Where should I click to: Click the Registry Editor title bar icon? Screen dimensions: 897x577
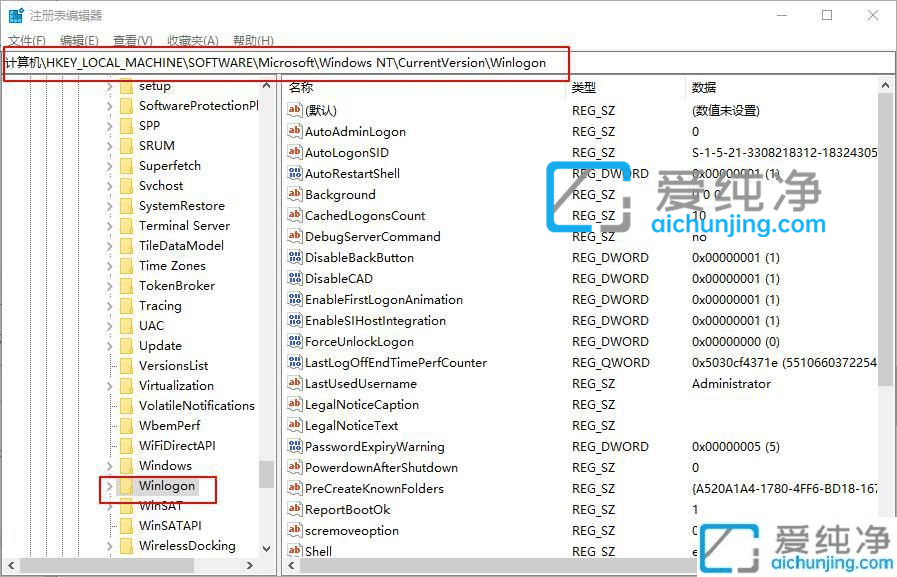click(x=16, y=15)
